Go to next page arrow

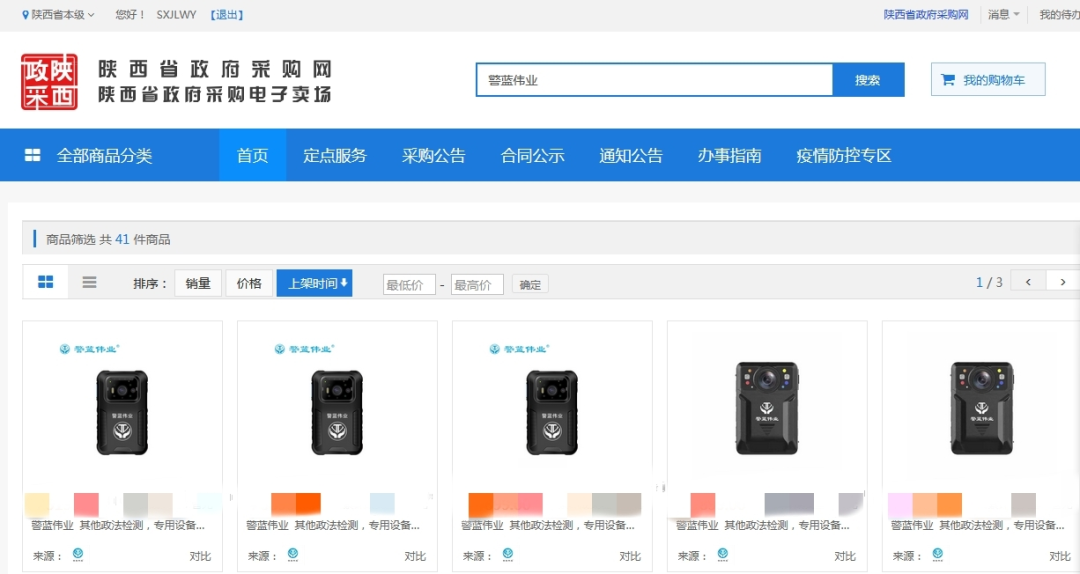pos(1063,282)
